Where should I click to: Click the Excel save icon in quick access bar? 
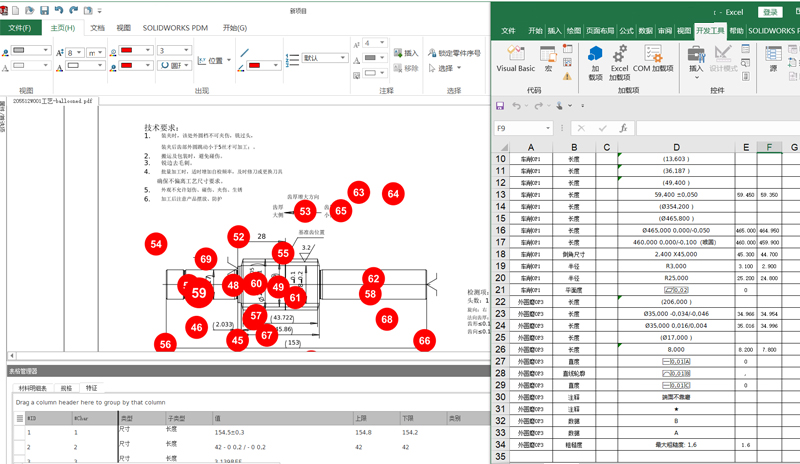click(x=500, y=105)
